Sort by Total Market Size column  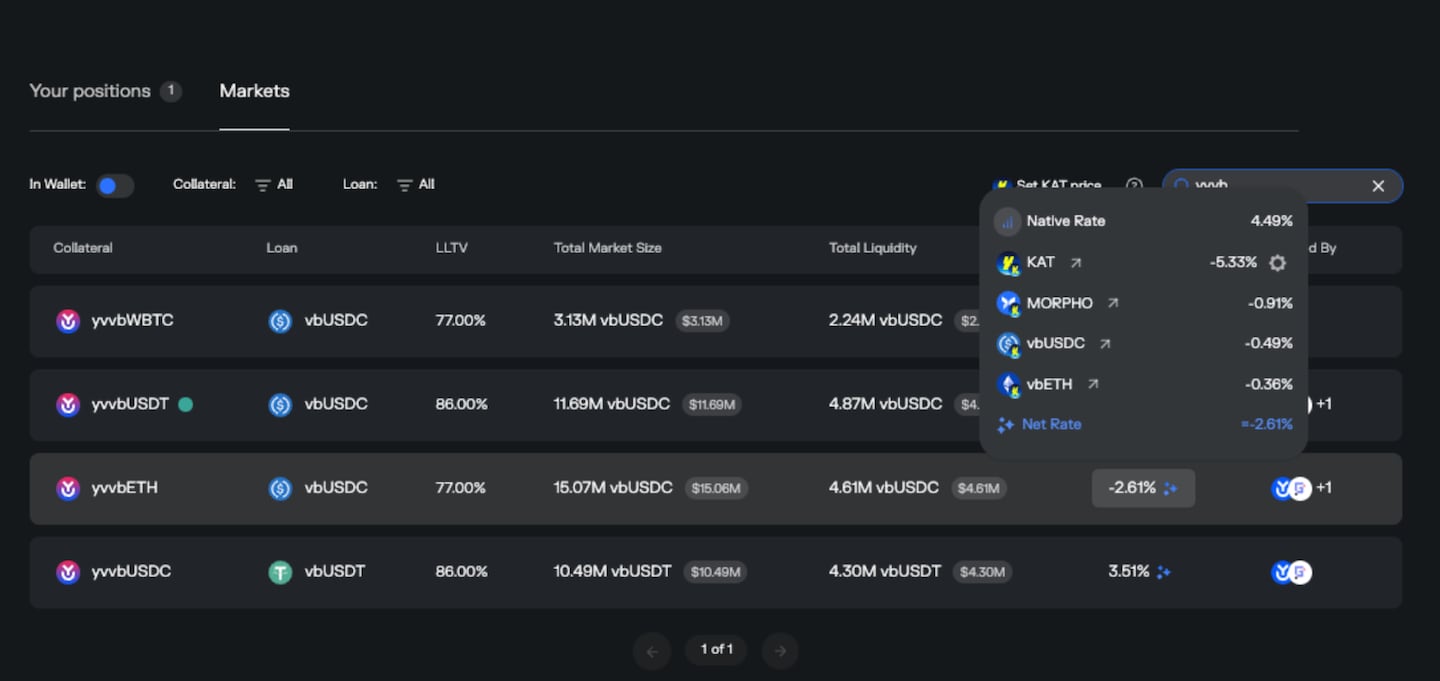tap(607, 248)
